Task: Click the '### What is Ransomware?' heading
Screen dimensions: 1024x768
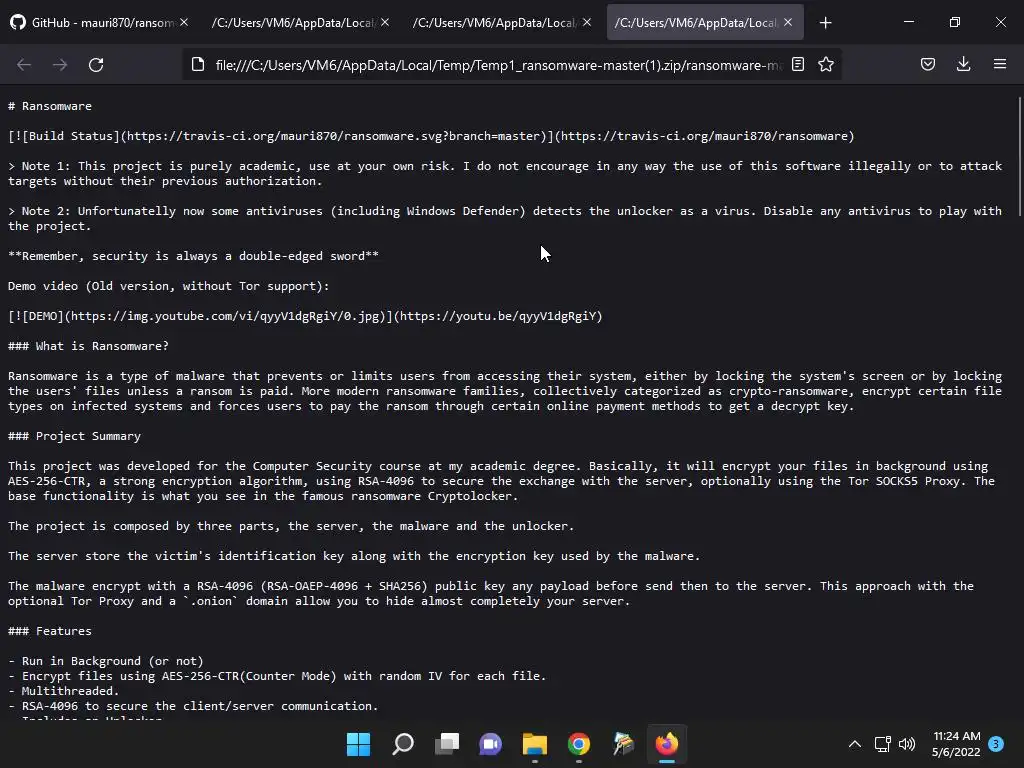Action: click(x=88, y=346)
